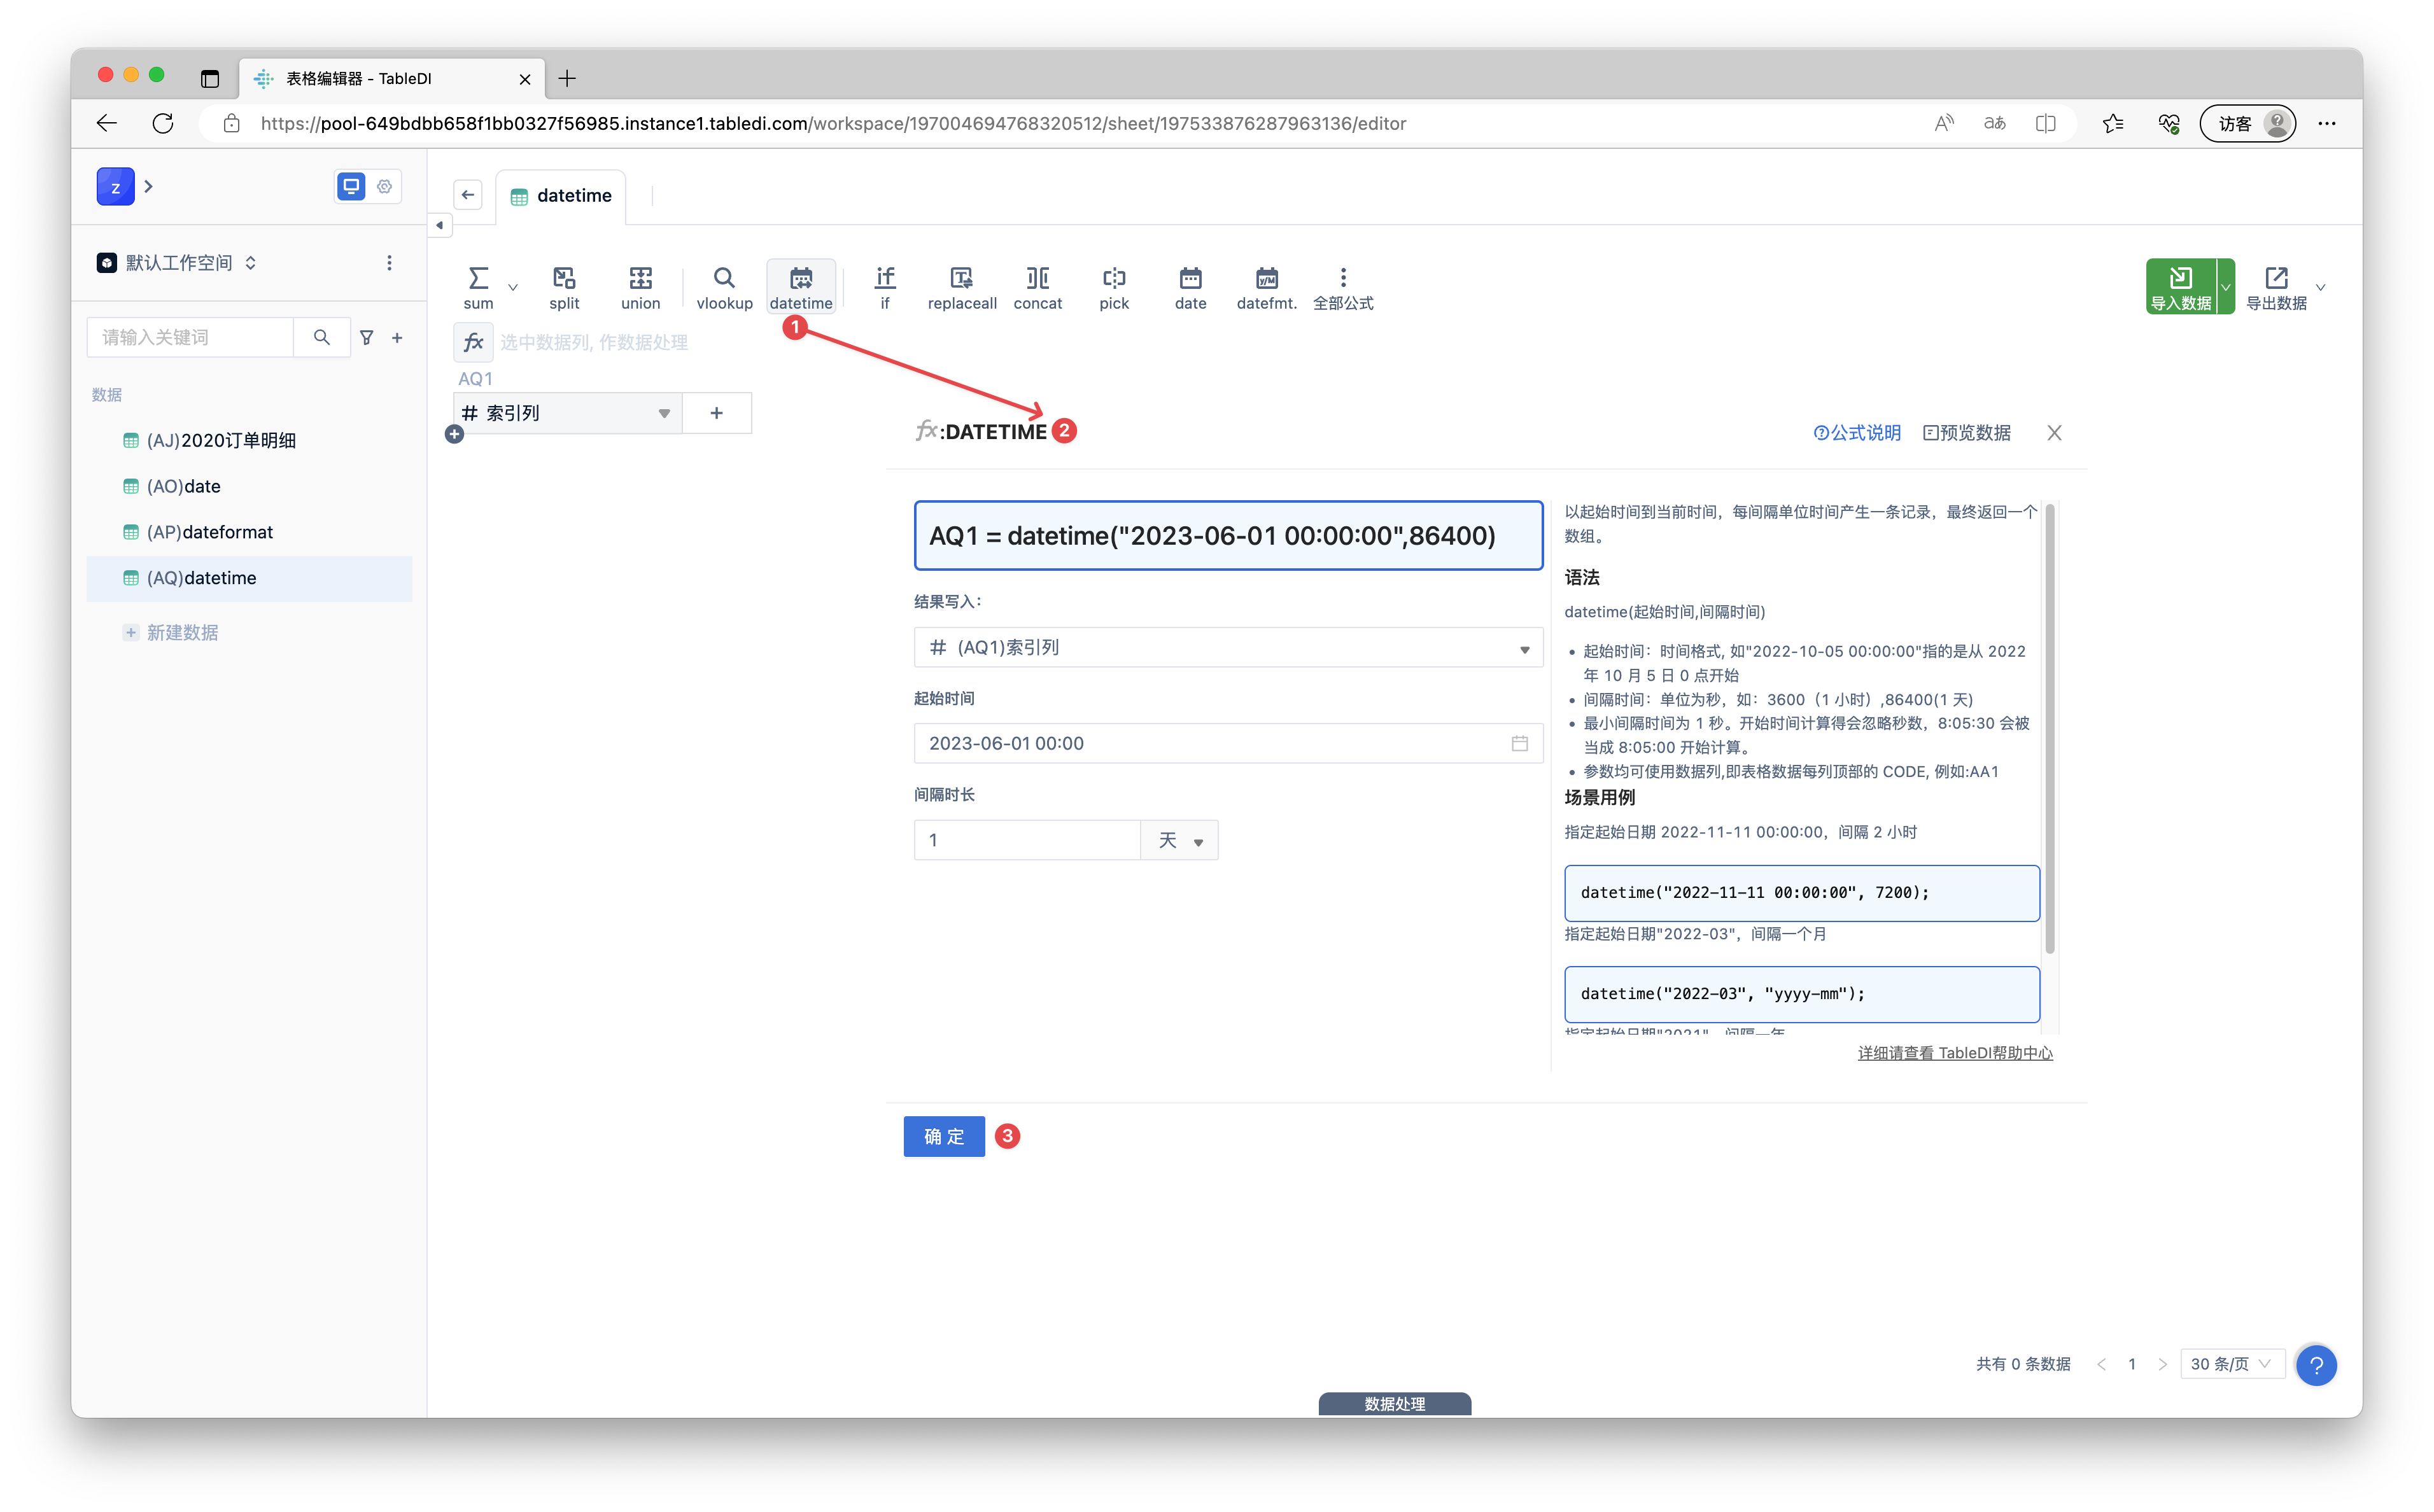The image size is (2434, 1512).
Task: Open the workspace more options menu
Action: pyautogui.click(x=389, y=263)
